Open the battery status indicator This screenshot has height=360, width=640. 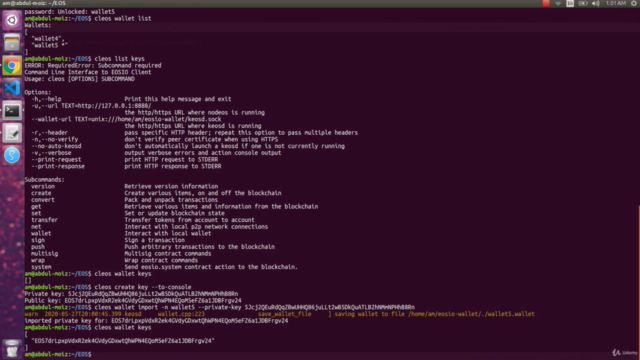[583, 3]
